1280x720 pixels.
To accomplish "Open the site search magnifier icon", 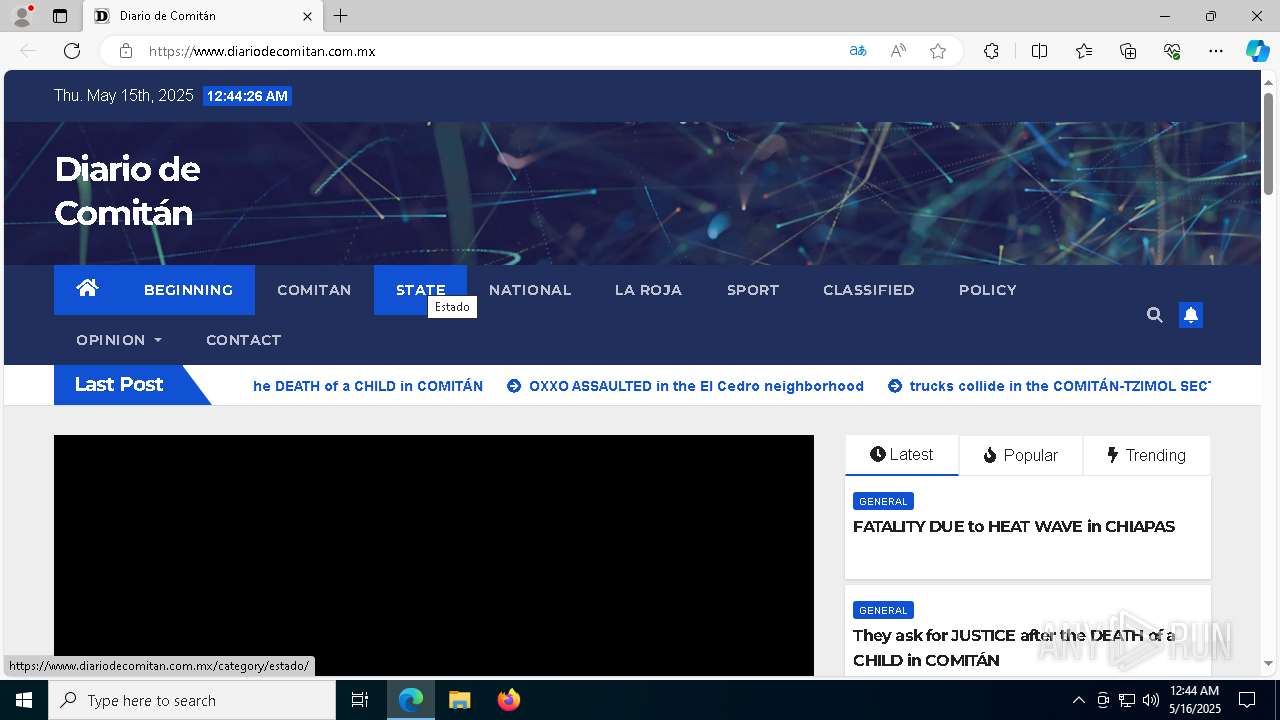I will tap(1155, 315).
